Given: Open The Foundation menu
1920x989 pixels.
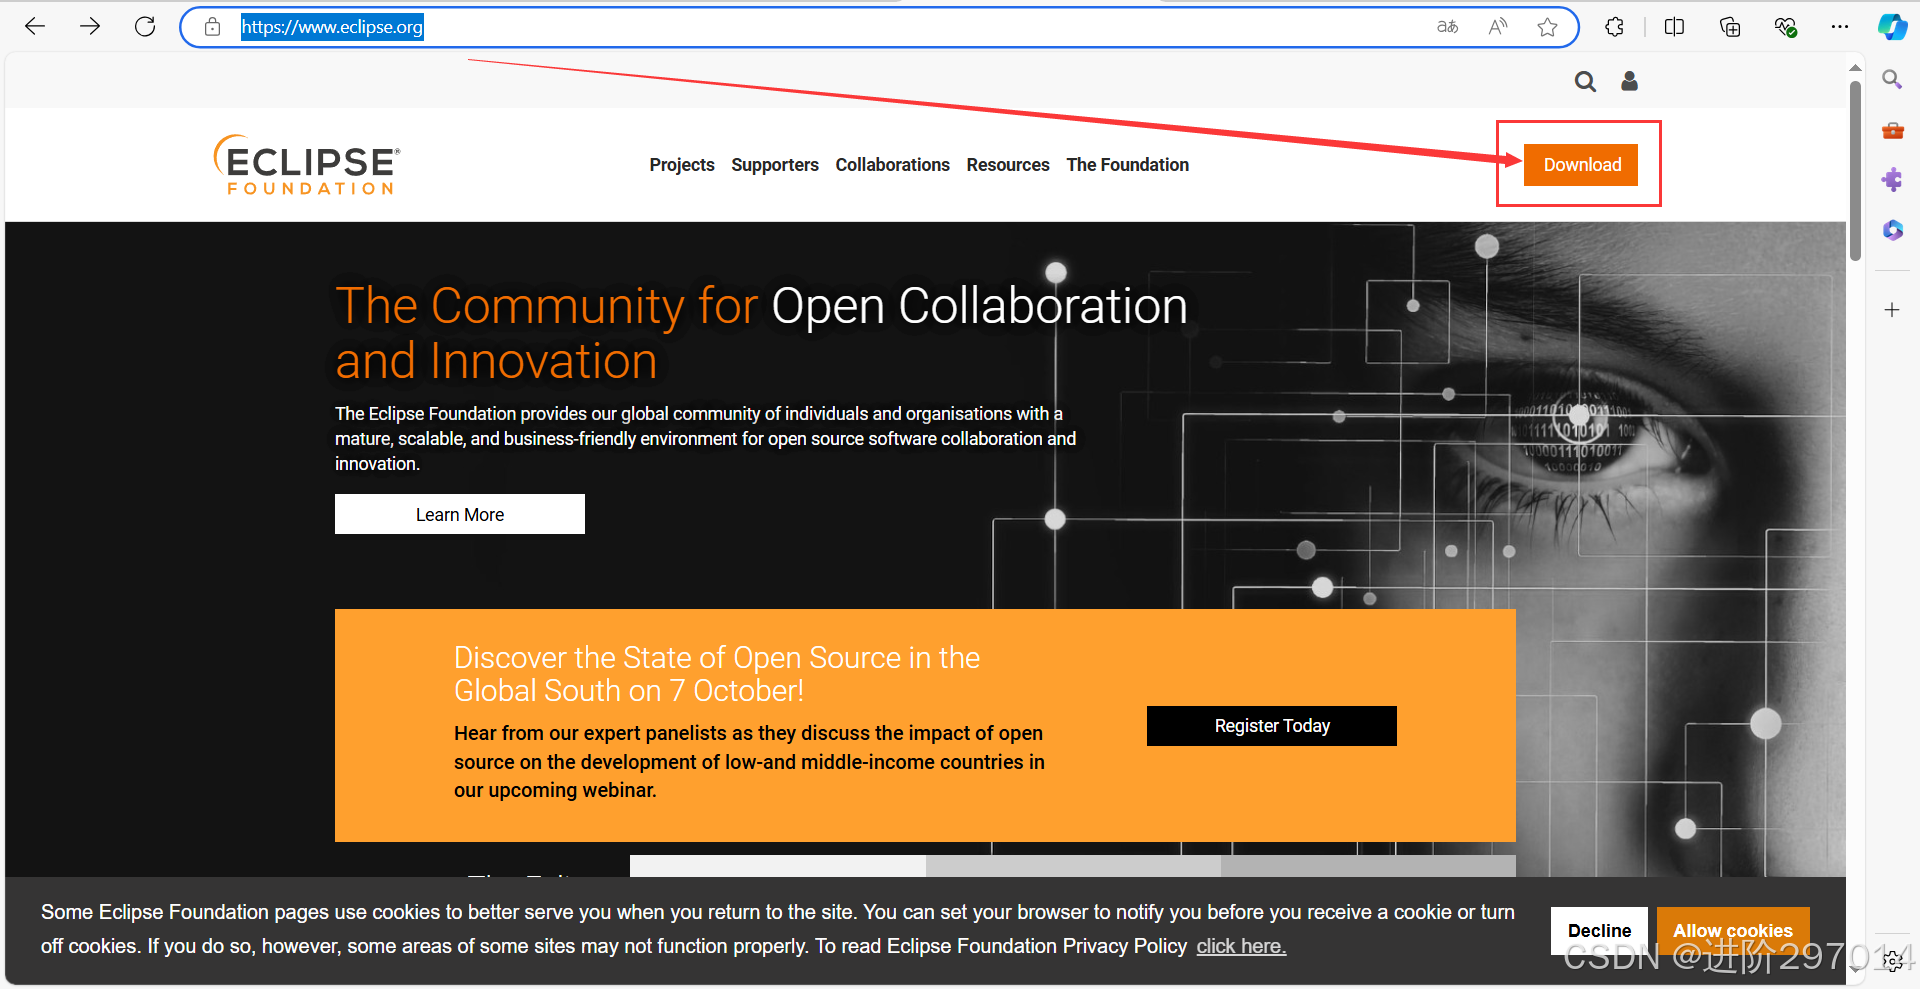Looking at the screenshot, I should point(1127,165).
